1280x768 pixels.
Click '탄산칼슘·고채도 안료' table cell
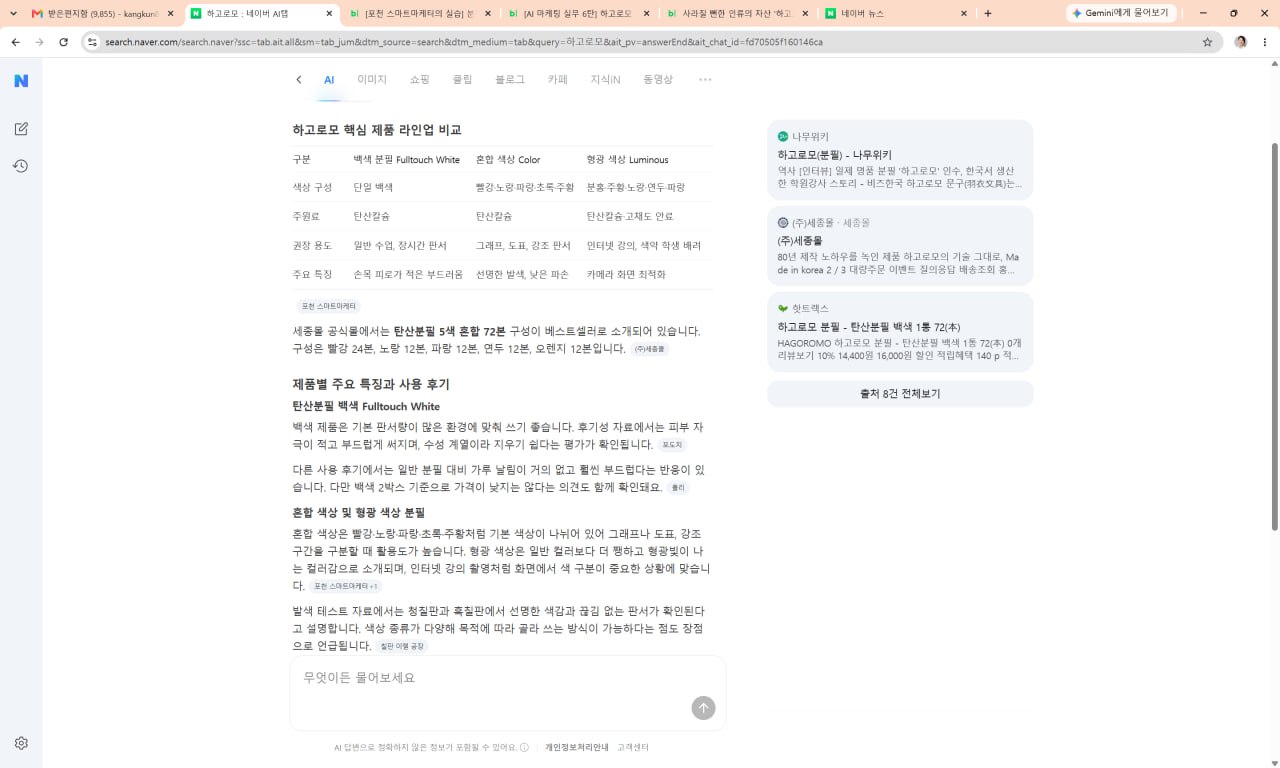click(x=630, y=216)
